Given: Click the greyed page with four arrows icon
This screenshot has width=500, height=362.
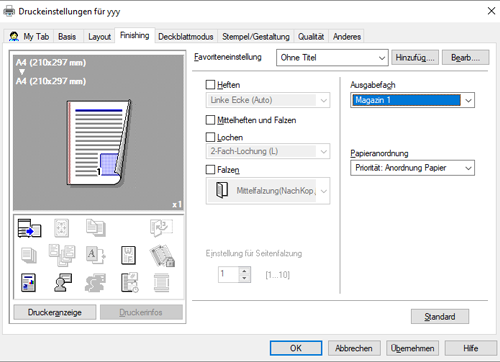Looking at the screenshot, I should pyautogui.click(x=62, y=228).
